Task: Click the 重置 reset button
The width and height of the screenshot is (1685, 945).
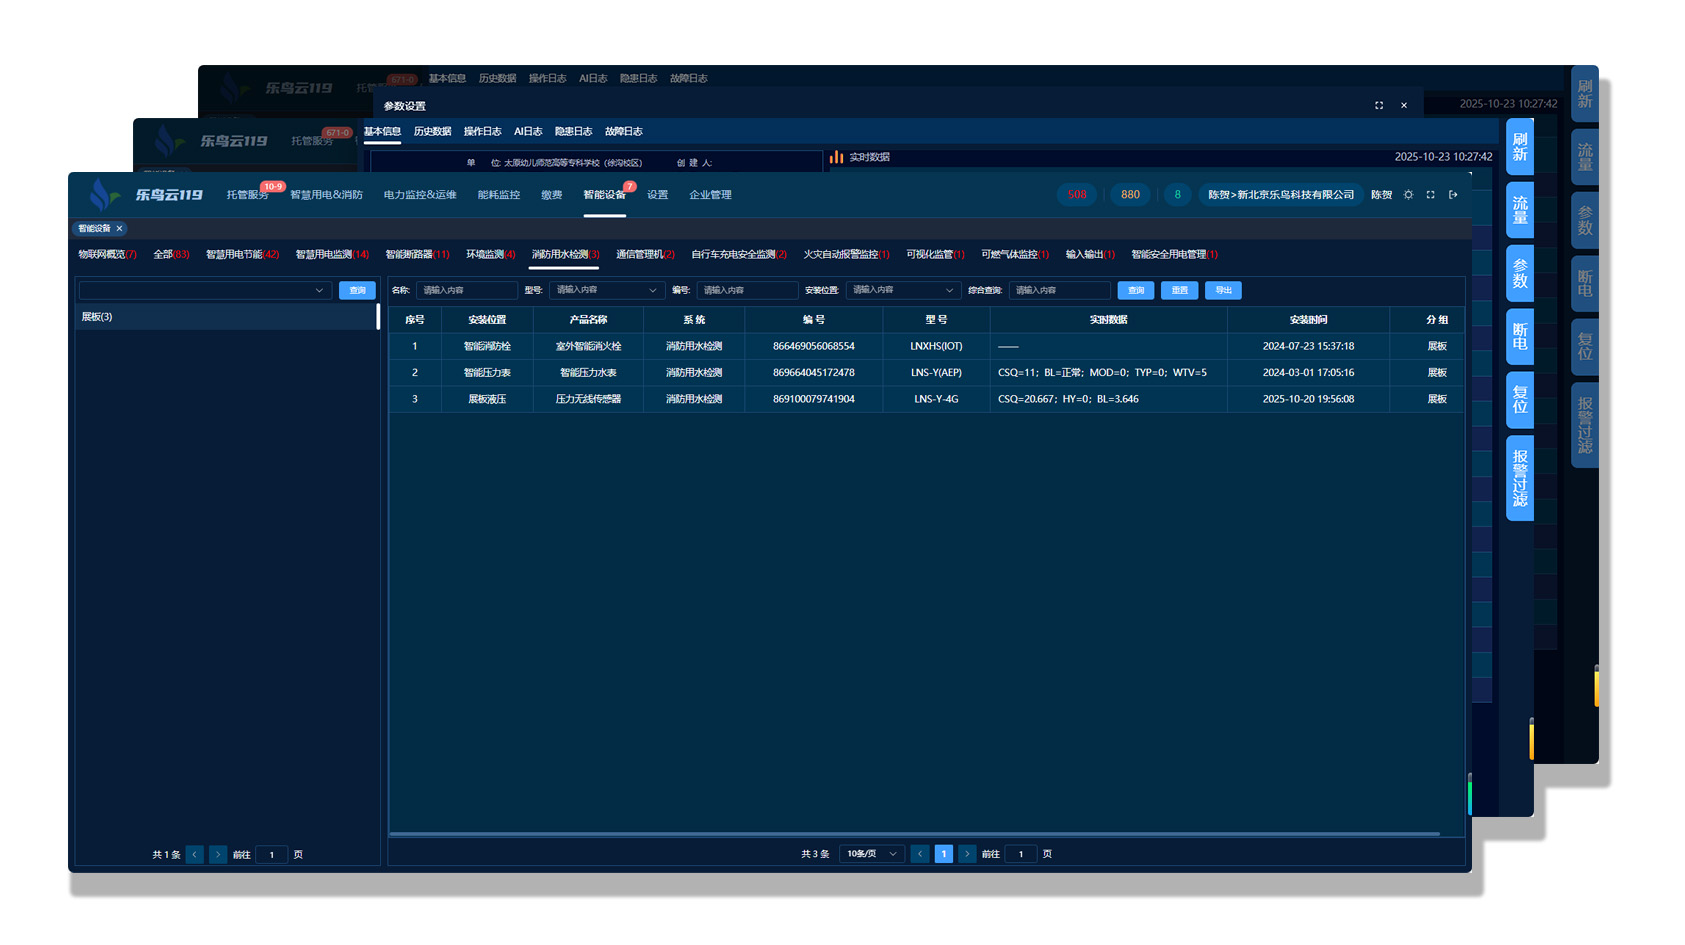Action: coord(1179,290)
